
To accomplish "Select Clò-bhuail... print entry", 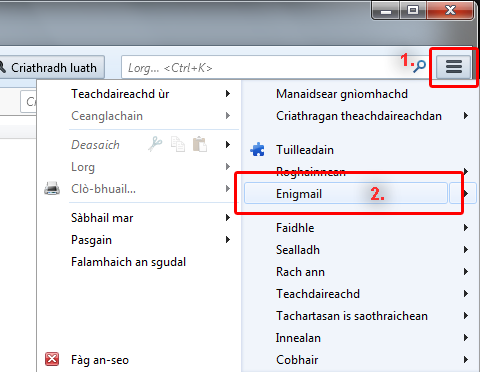I will pos(103,189).
